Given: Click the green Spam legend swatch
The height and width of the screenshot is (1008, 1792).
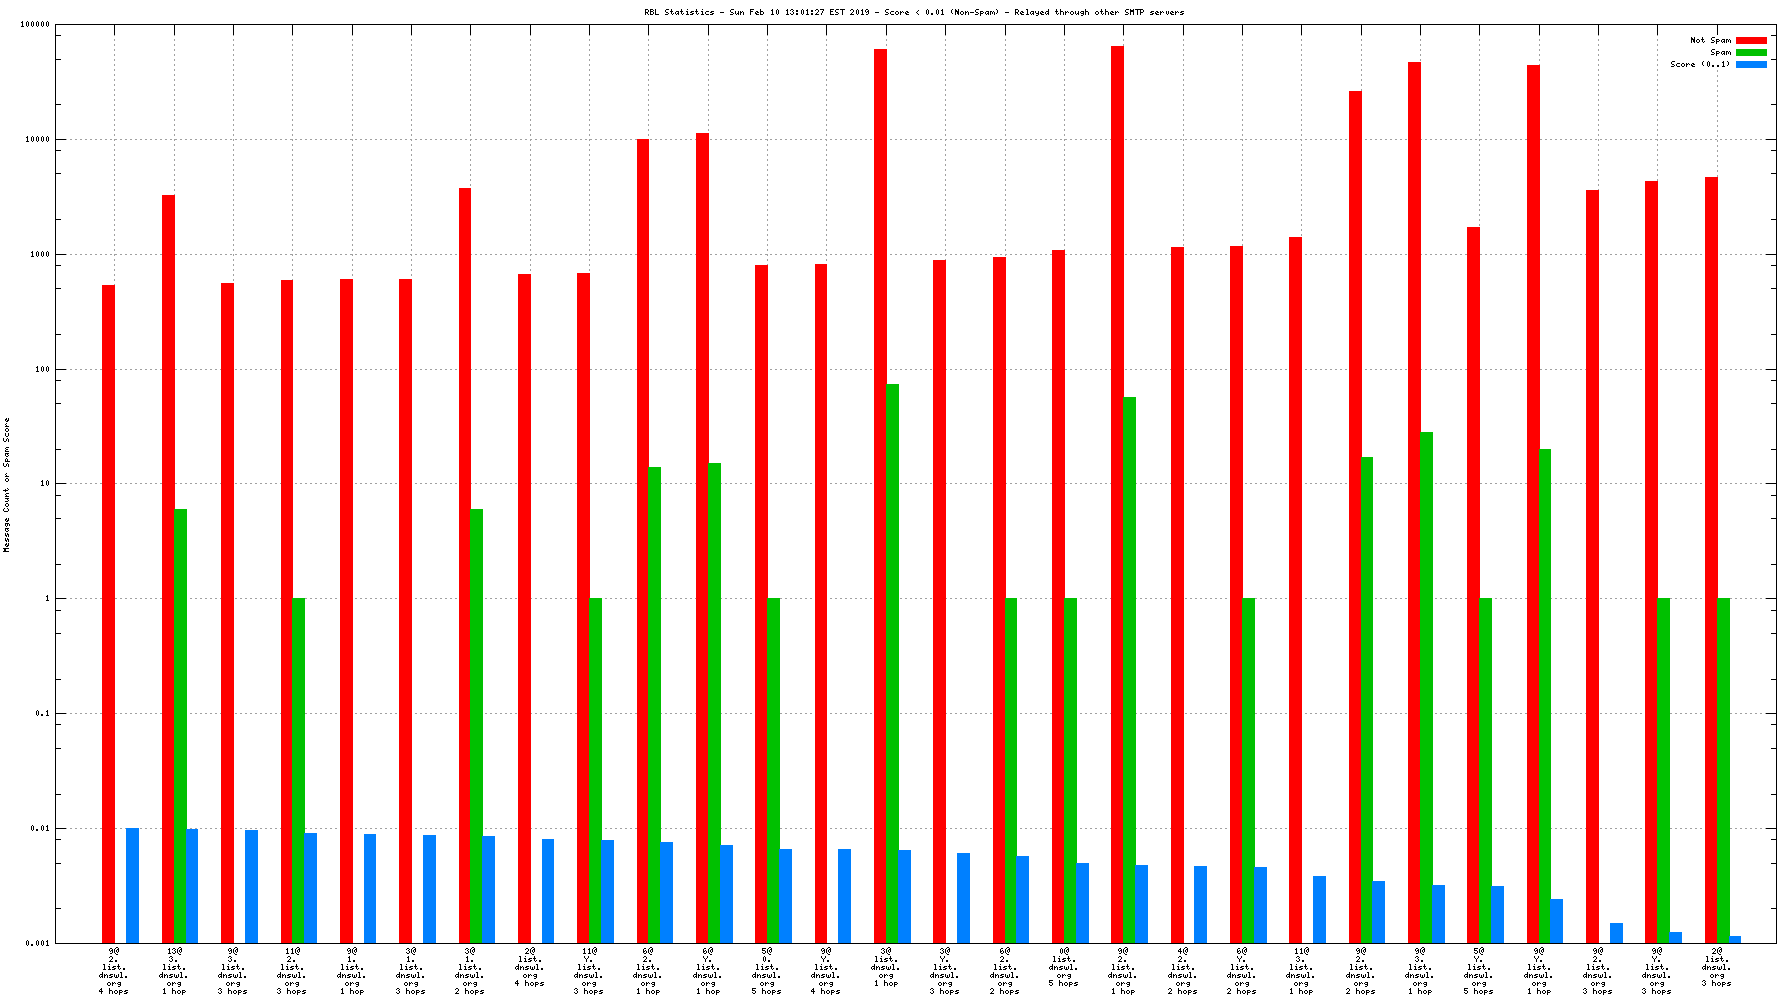Looking at the screenshot, I should (1751, 53).
